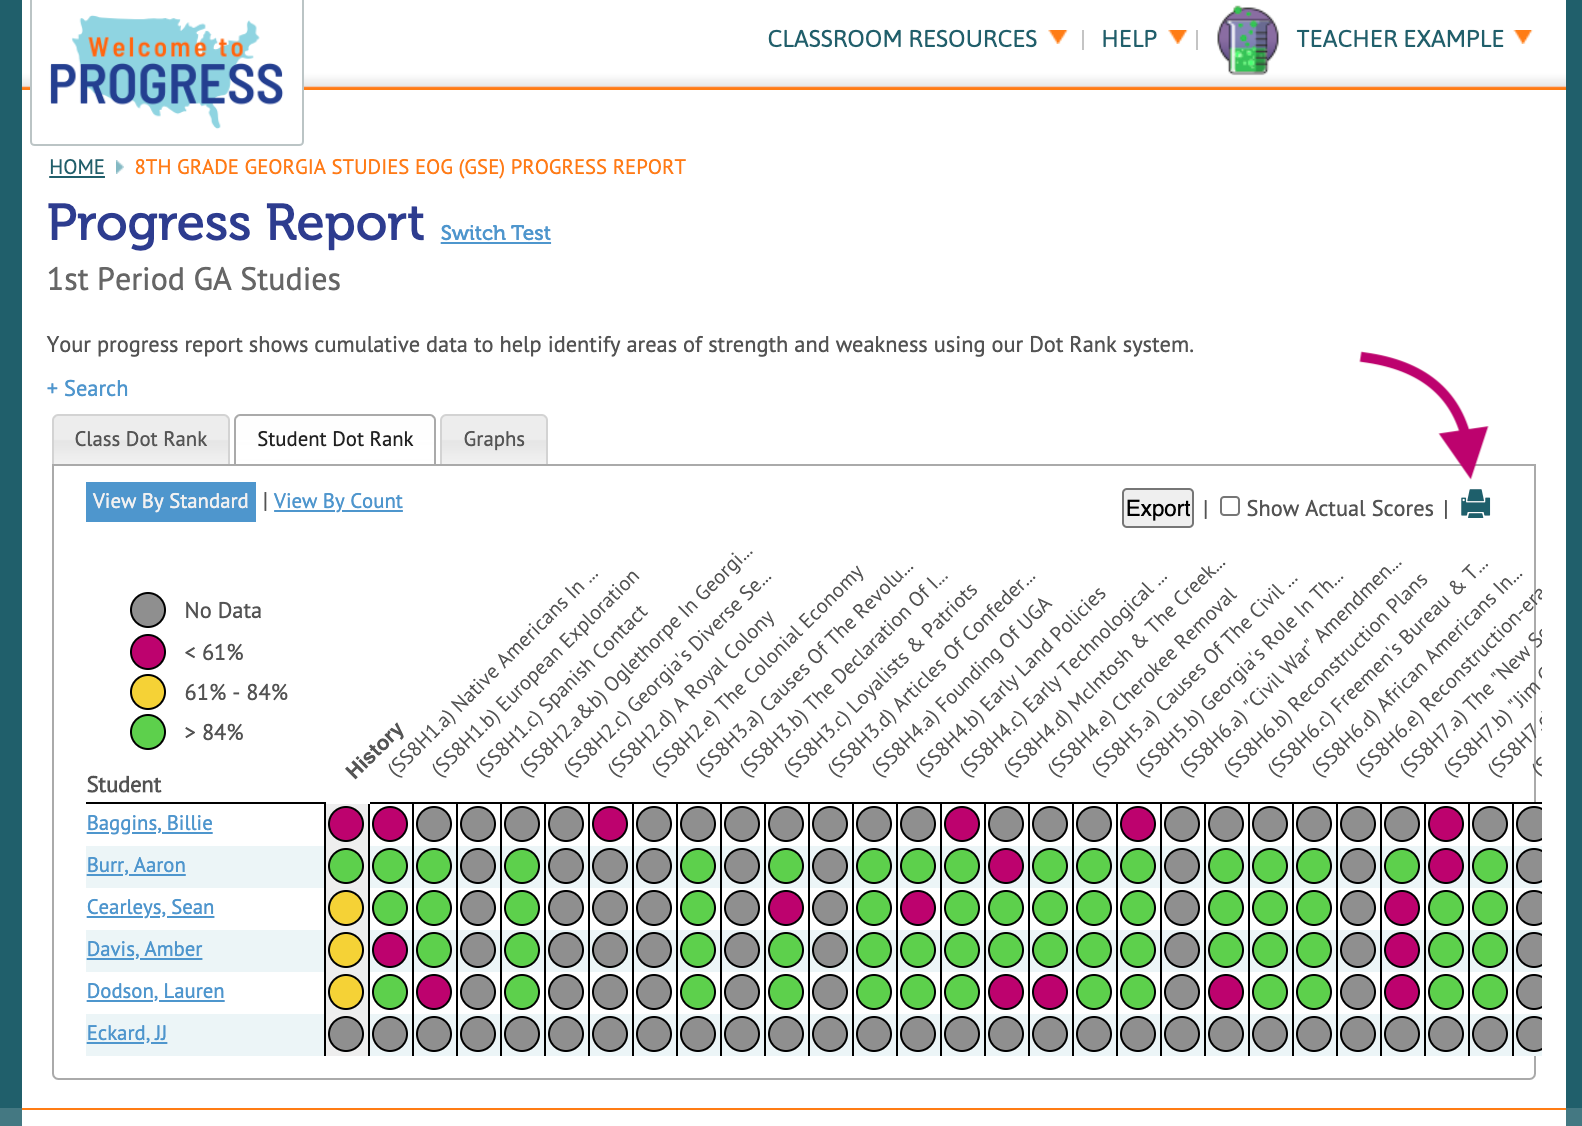Open student Dodson, Lauren
This screenshot has width=1582, height=1126.
(x=155, y=991)
